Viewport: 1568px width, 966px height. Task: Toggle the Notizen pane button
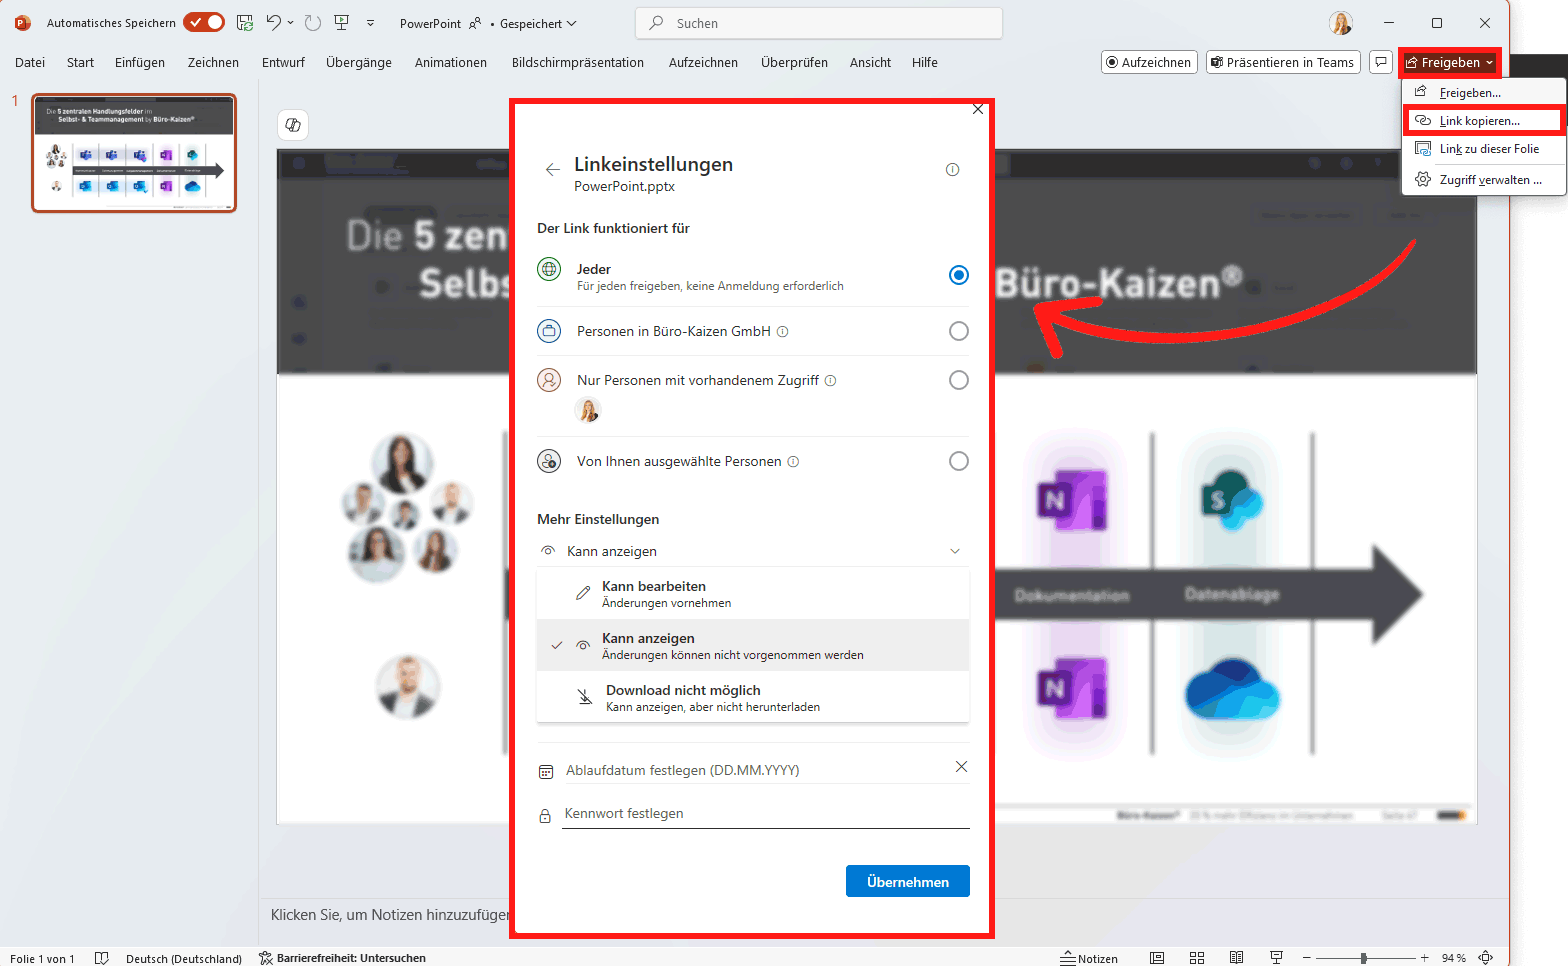tap(1089, 958)
